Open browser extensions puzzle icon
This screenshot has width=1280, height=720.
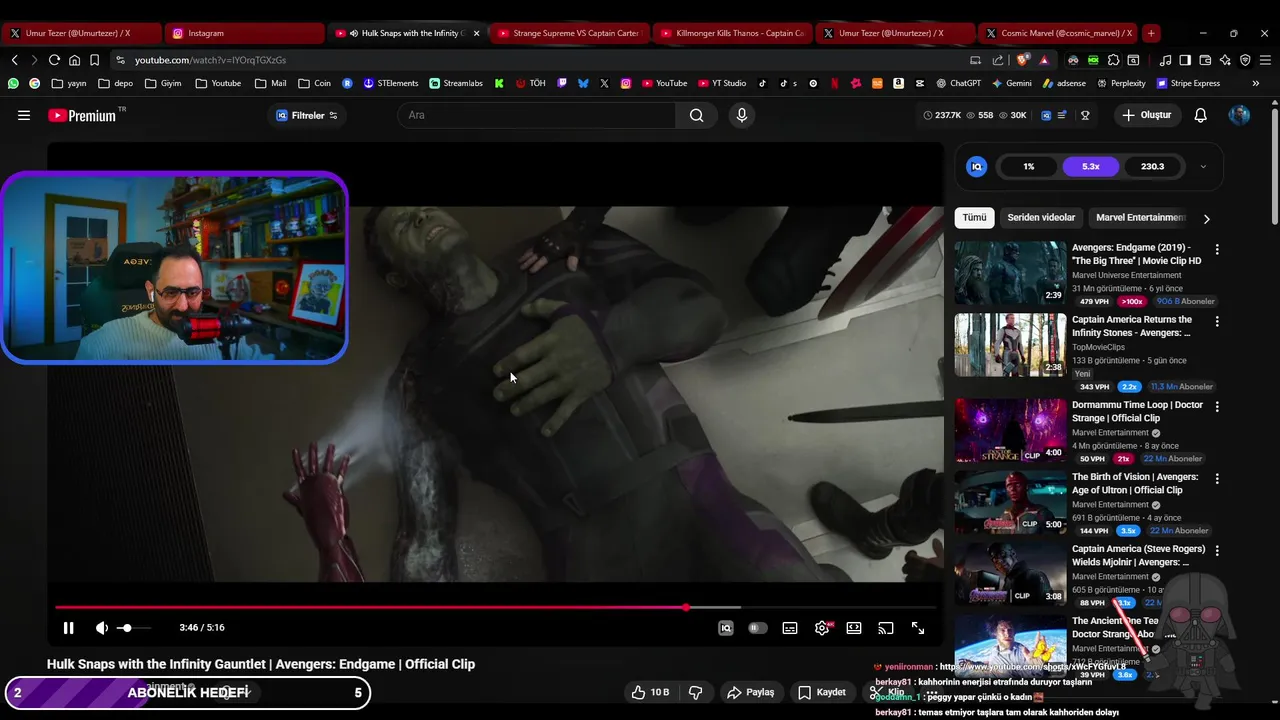point(1113,60)
